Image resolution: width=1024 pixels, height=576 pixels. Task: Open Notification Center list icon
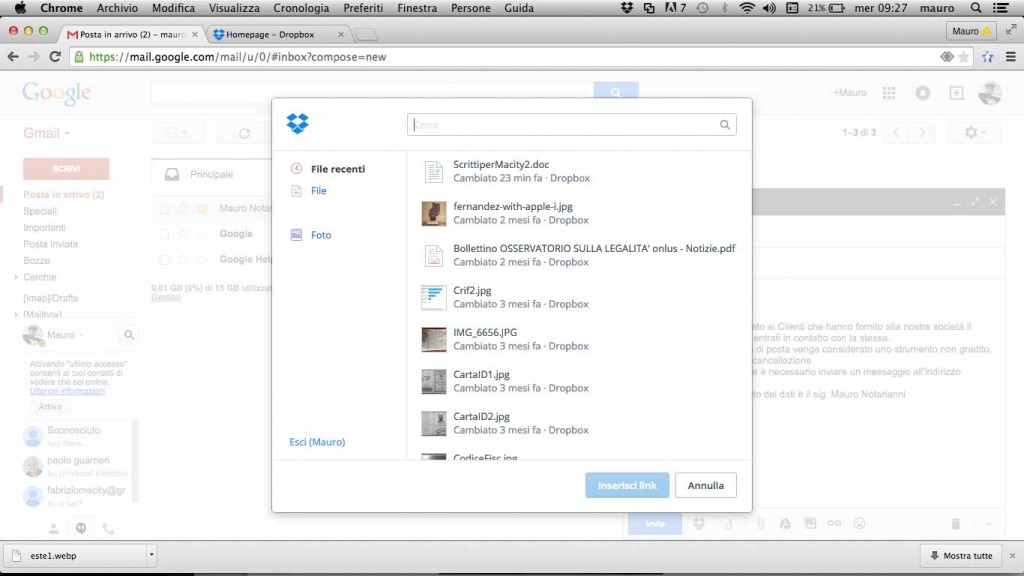click(x=1000, y=8)
